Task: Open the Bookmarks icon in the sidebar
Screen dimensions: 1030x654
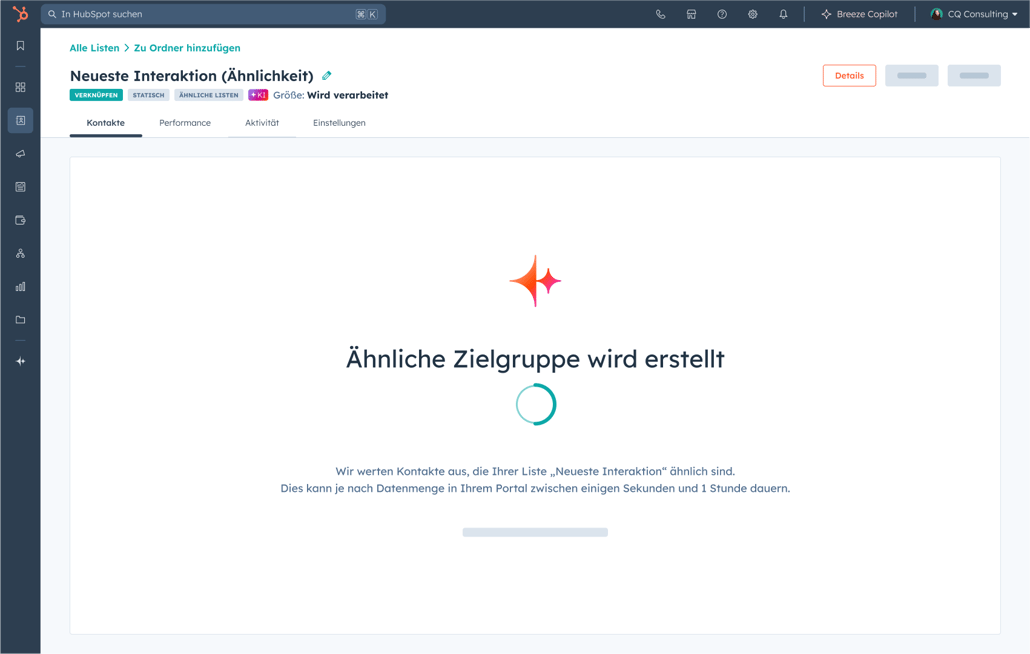Action: click(x=20, y=45)
